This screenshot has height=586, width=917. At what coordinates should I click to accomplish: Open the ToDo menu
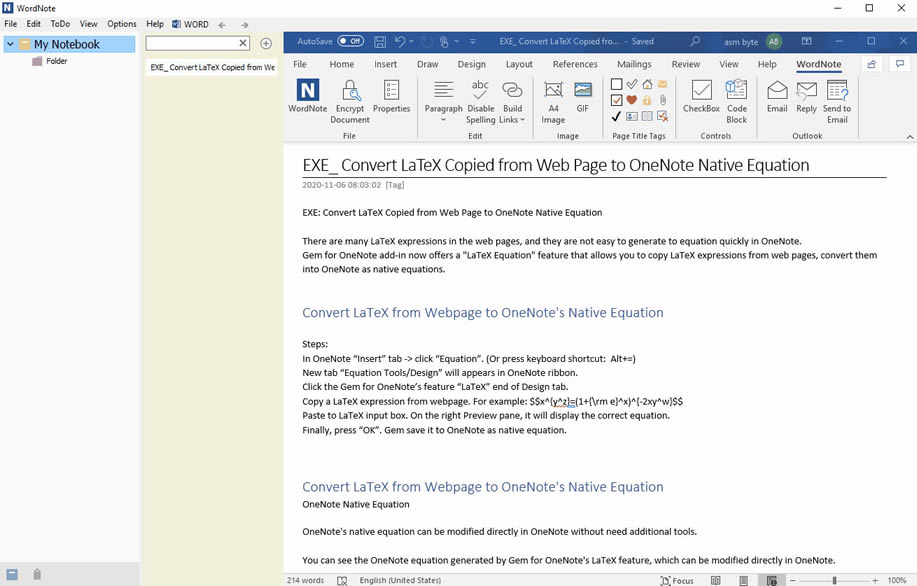coord(60,24)
